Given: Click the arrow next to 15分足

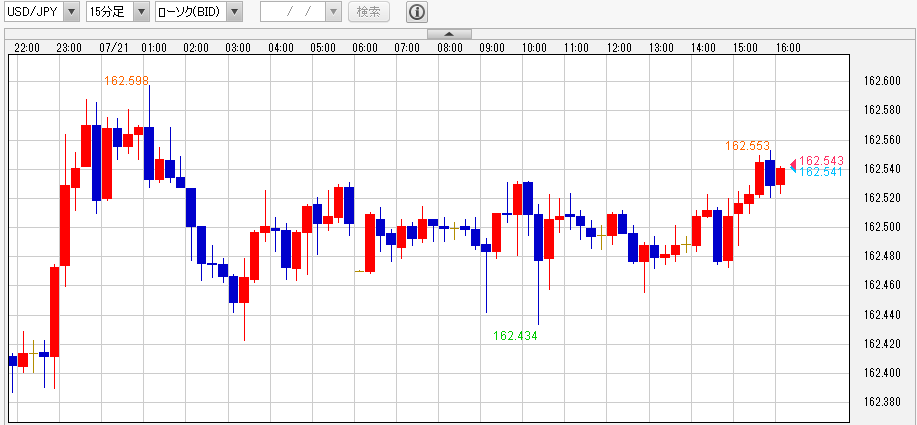Looking at the screenshot, I should click(142, 12).
